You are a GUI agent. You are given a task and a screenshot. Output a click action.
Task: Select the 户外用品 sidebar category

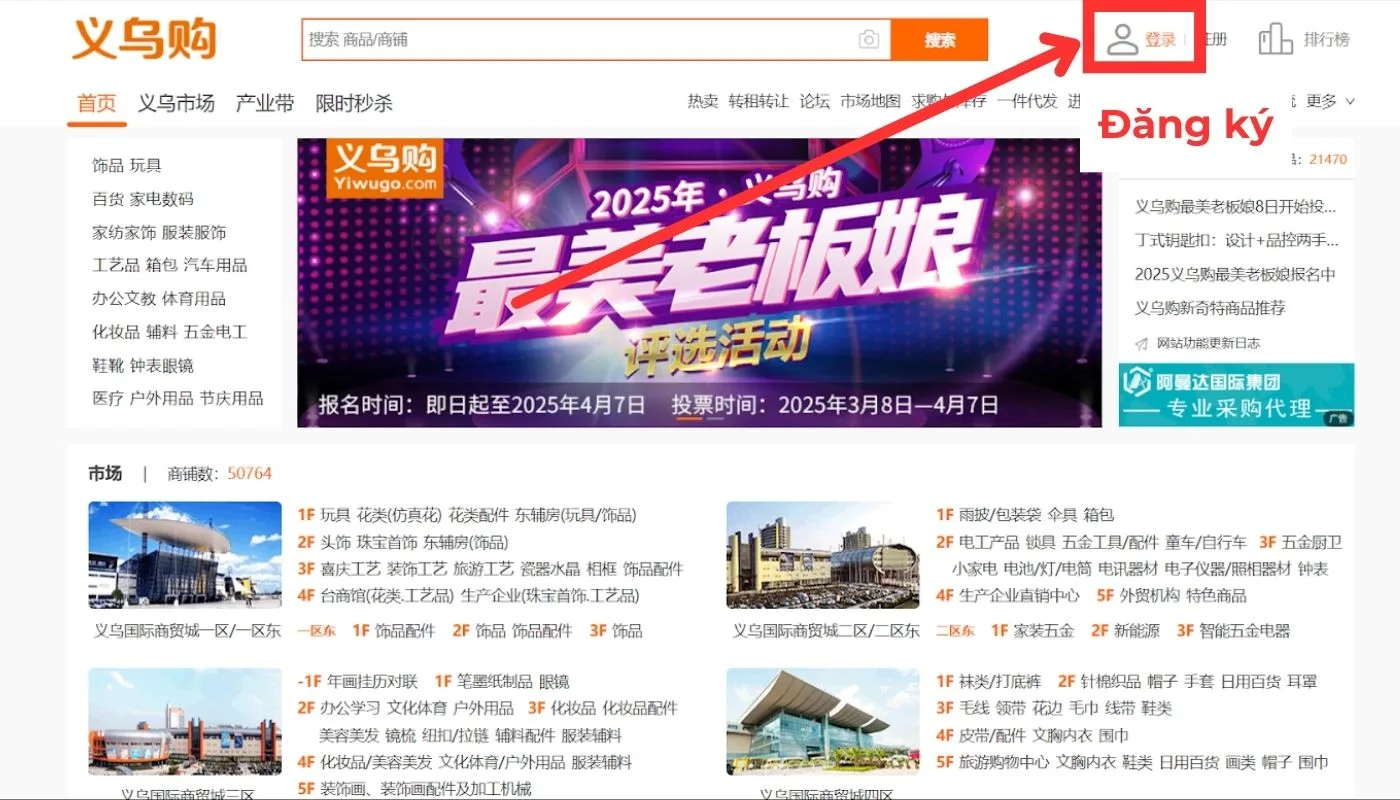161,398
